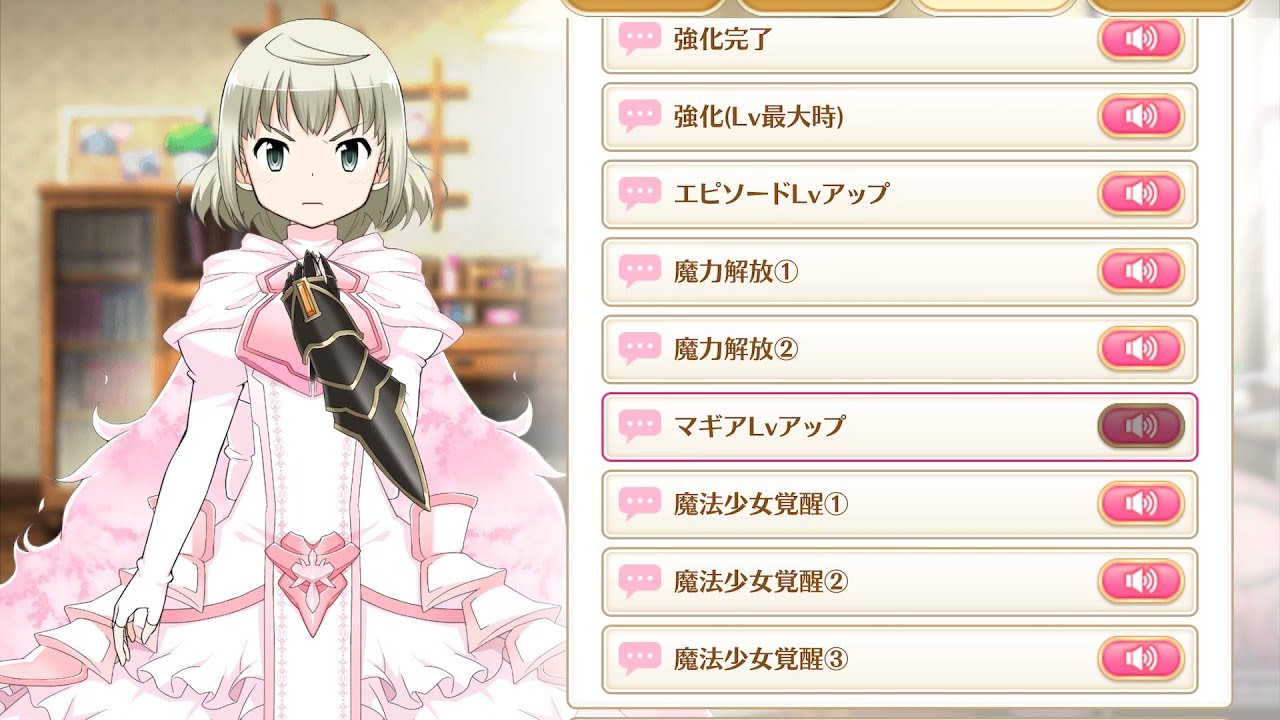The height and width of the screenshot is (720, 1280).
Task: Play 魔法少女覚醒③ with its speaker button
Action: click(x=1141, y=659)
